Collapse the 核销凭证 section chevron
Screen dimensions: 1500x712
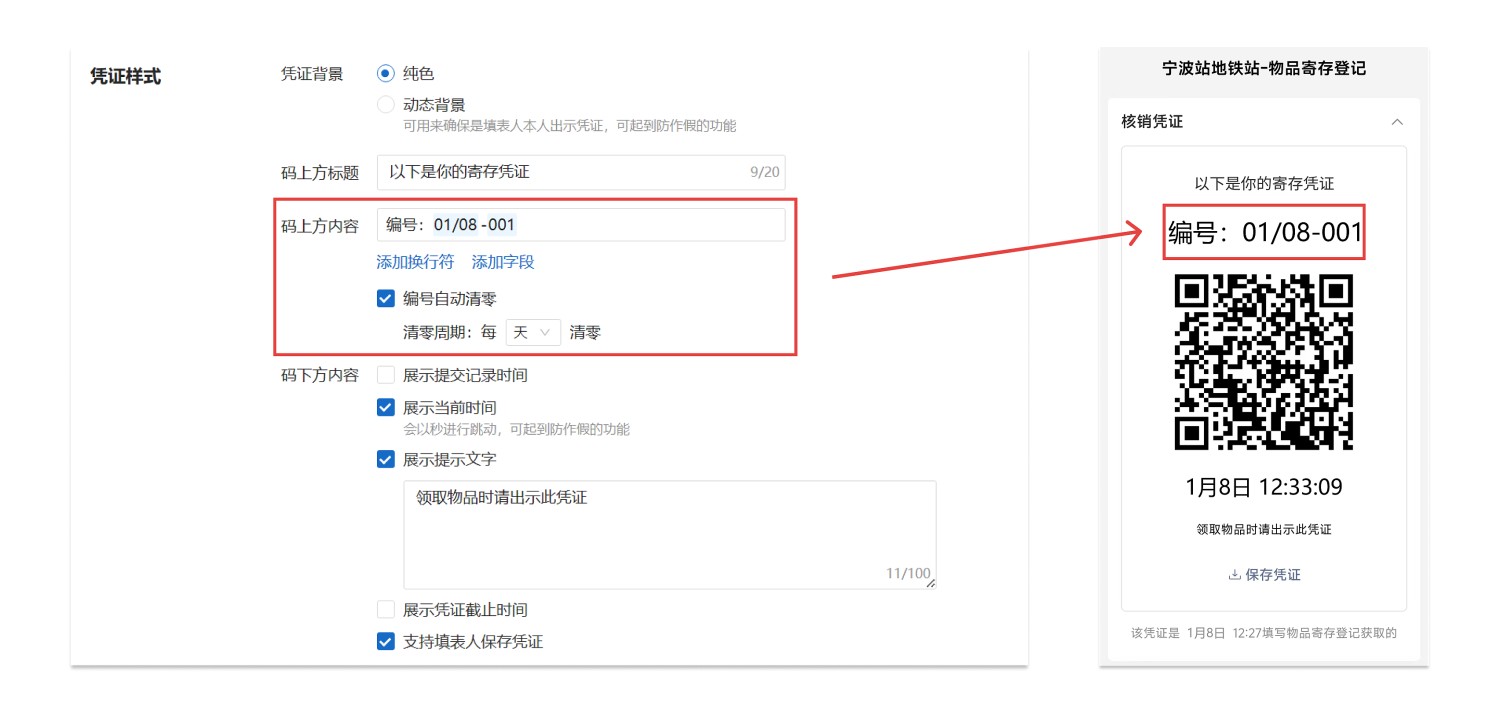(1397, 122)
